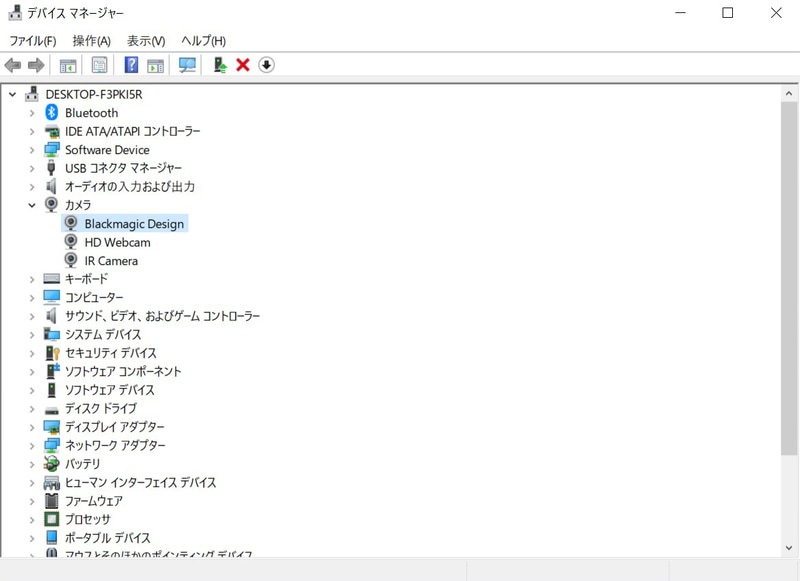Show the action pane via toolbar icon

click(x=154, y=65)
